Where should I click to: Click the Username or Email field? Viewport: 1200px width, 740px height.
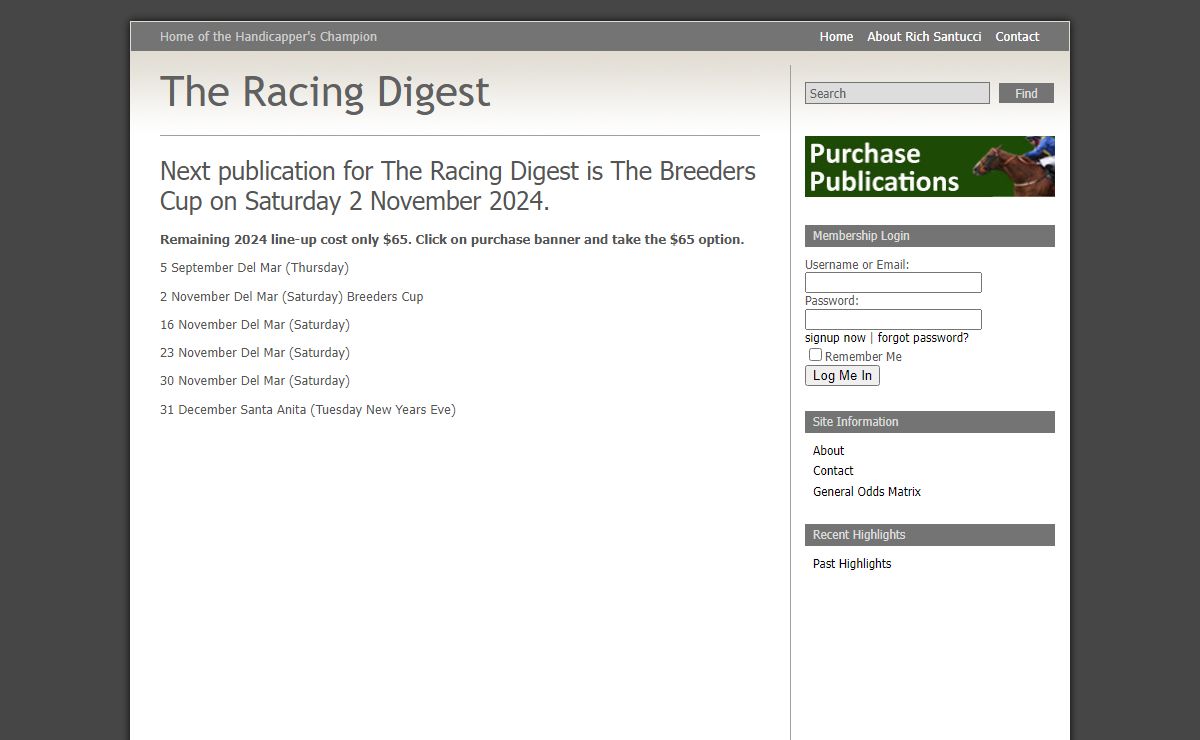(893, 283)
